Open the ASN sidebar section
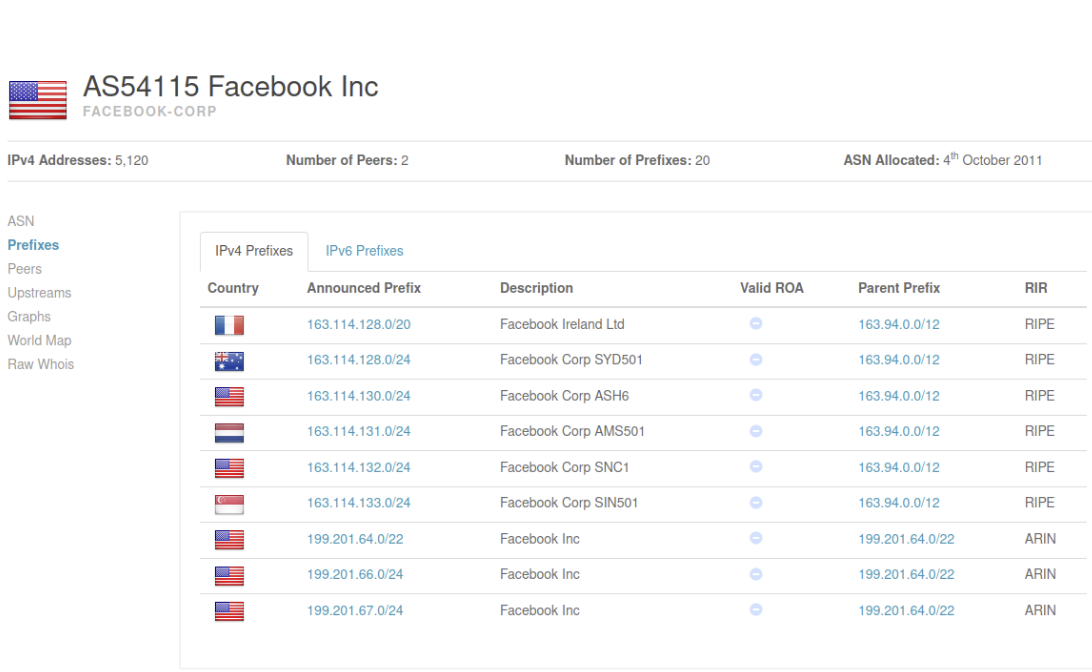Viewport: 1092px width, 672px height. coord(21,221)
